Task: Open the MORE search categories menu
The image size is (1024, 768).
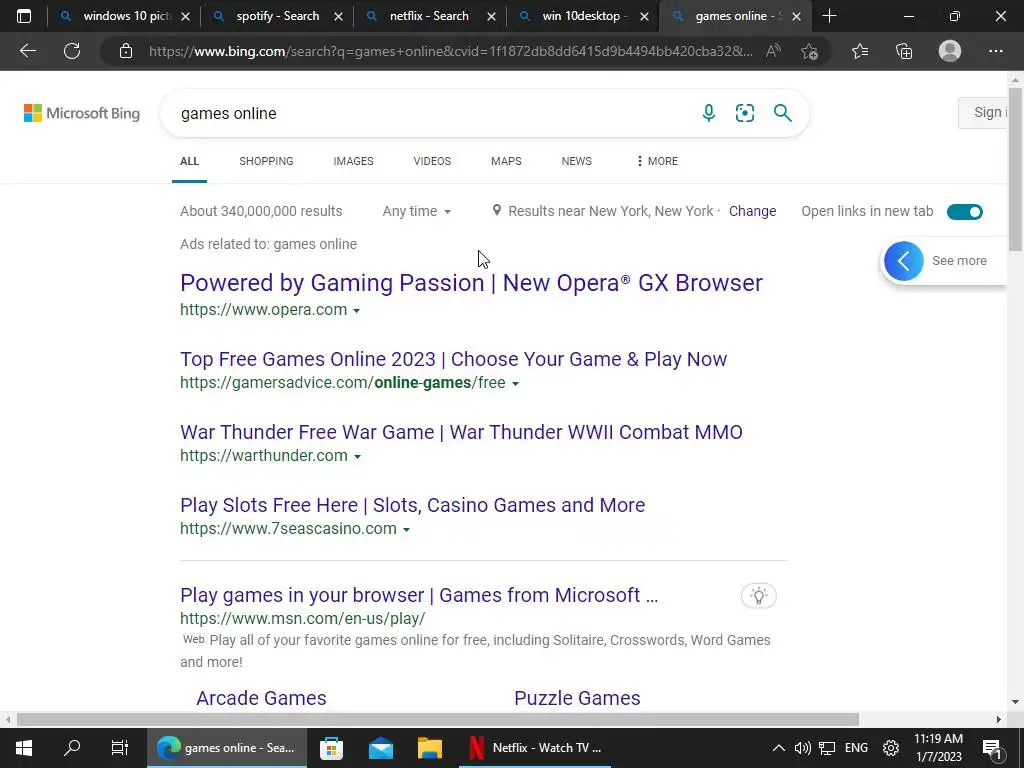Action: click(657, 161)
